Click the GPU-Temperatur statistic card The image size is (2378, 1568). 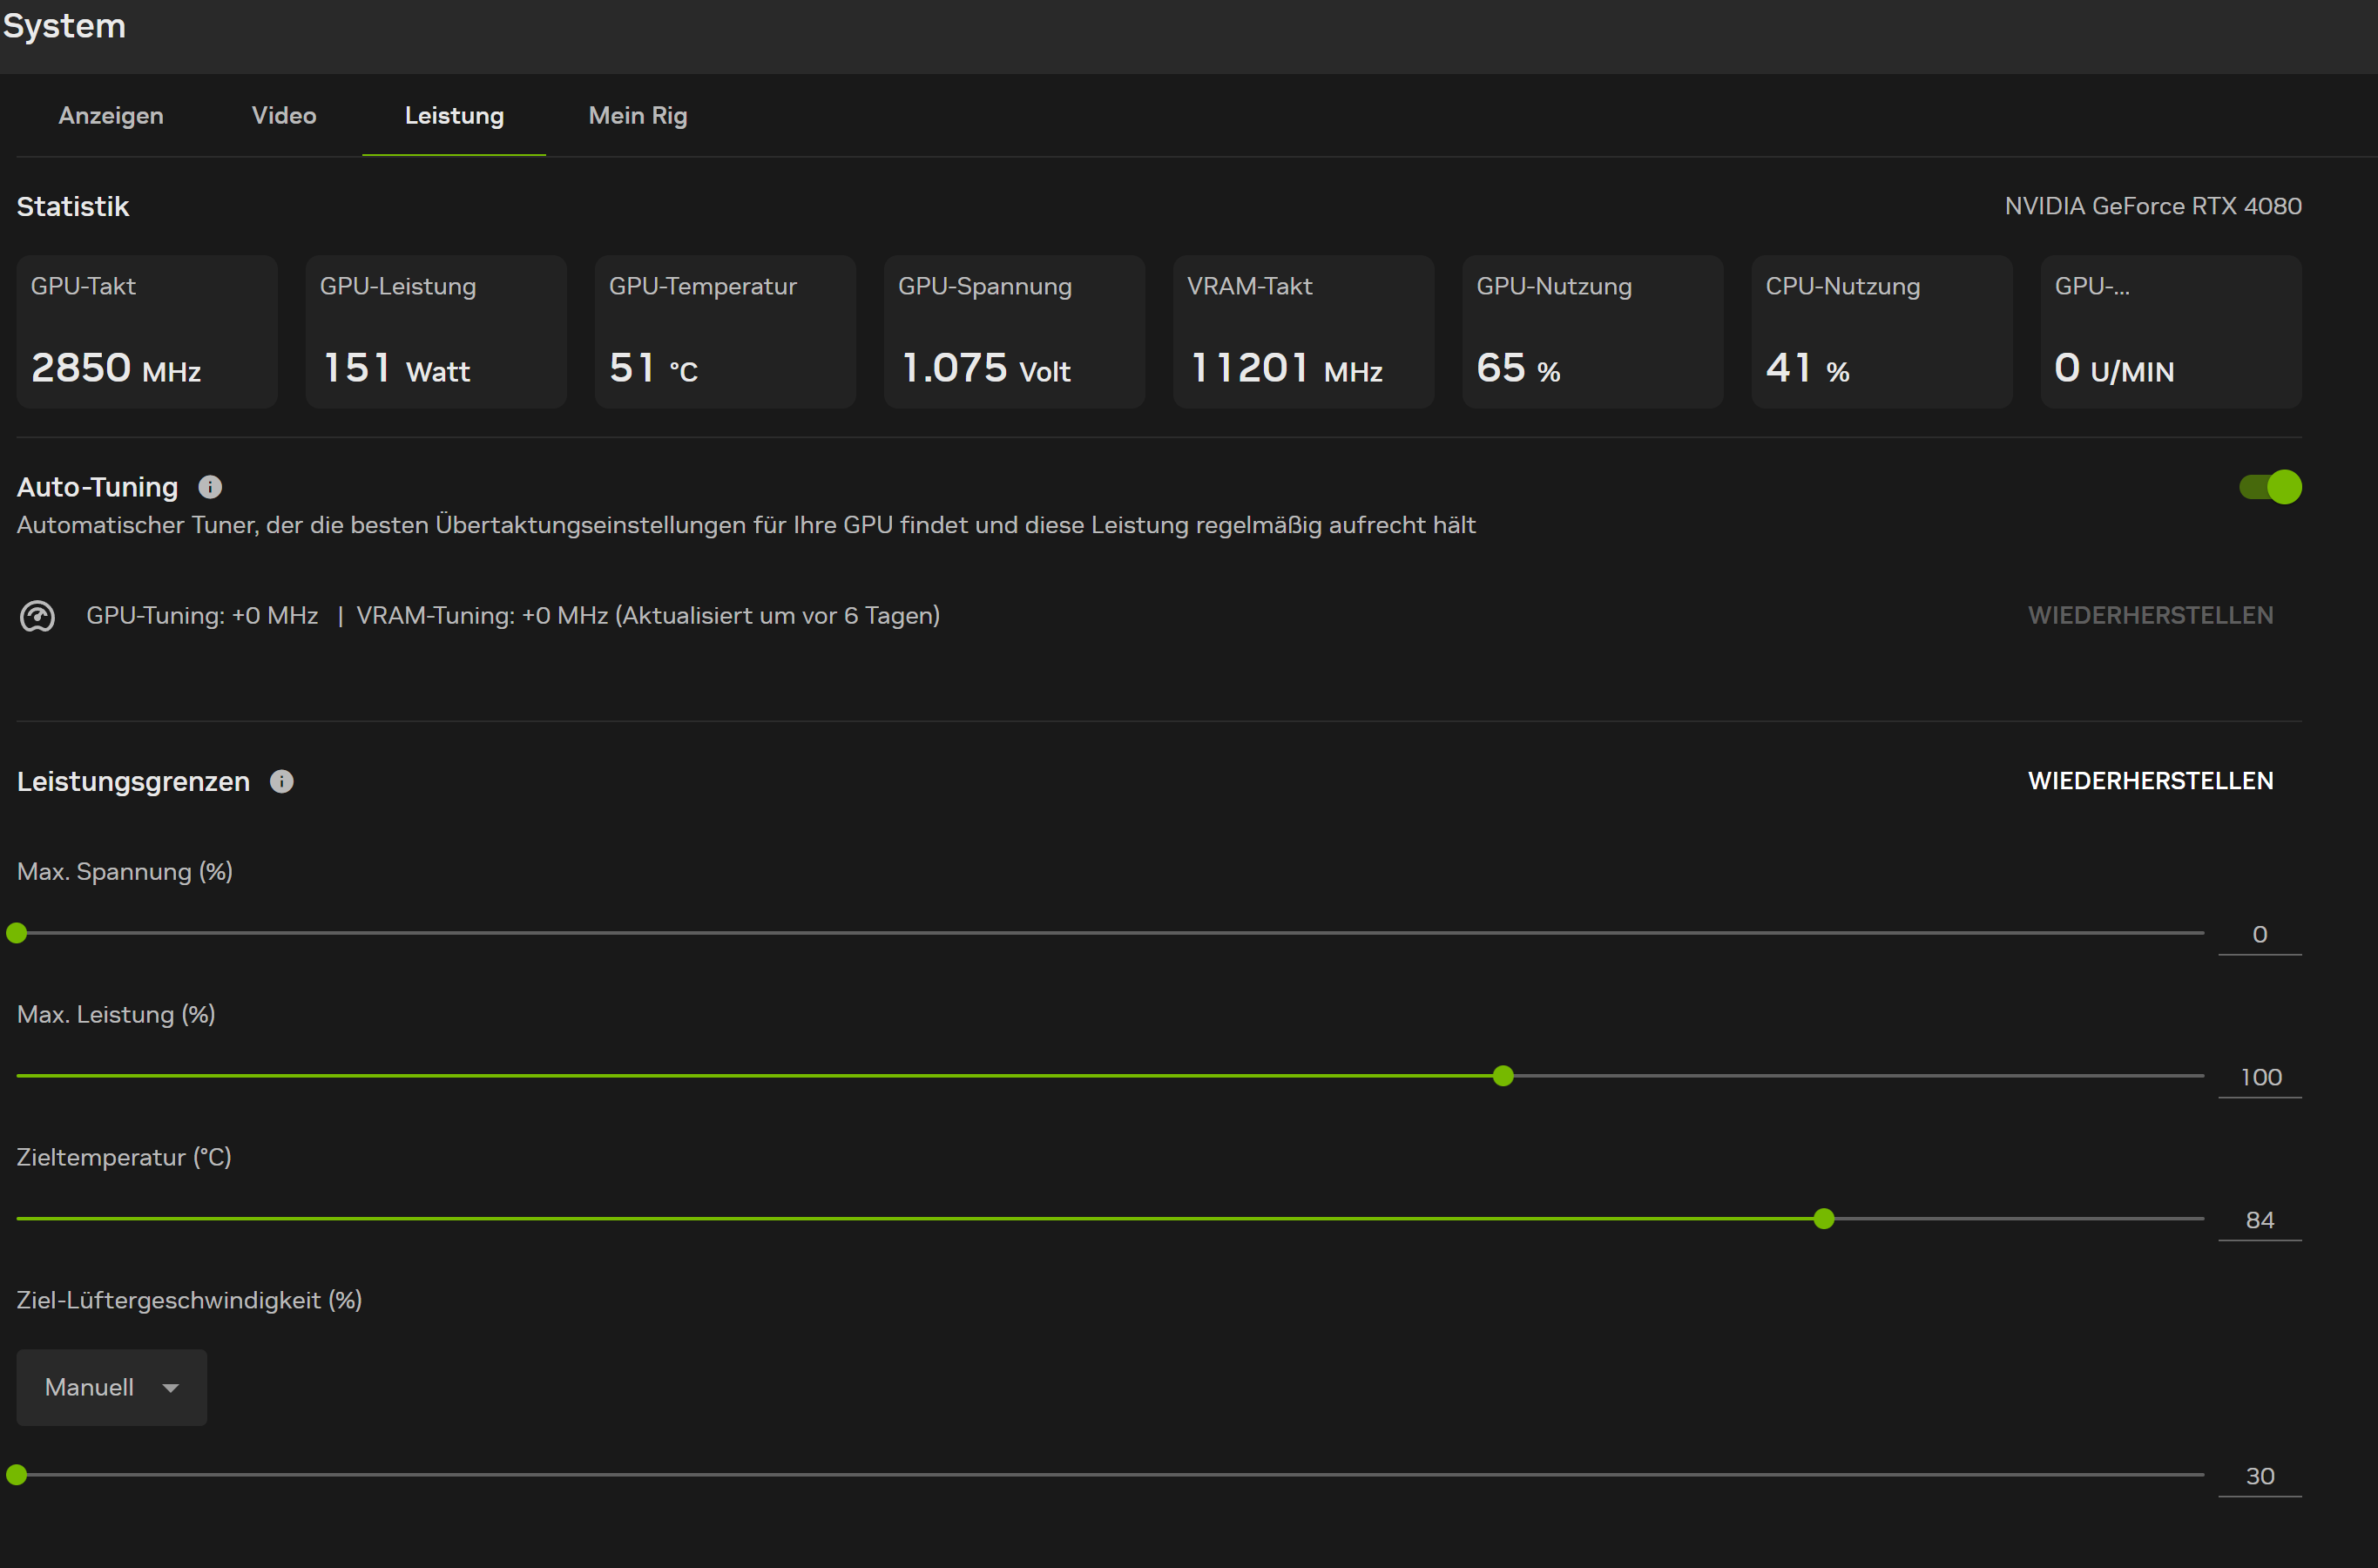[725, 331]
